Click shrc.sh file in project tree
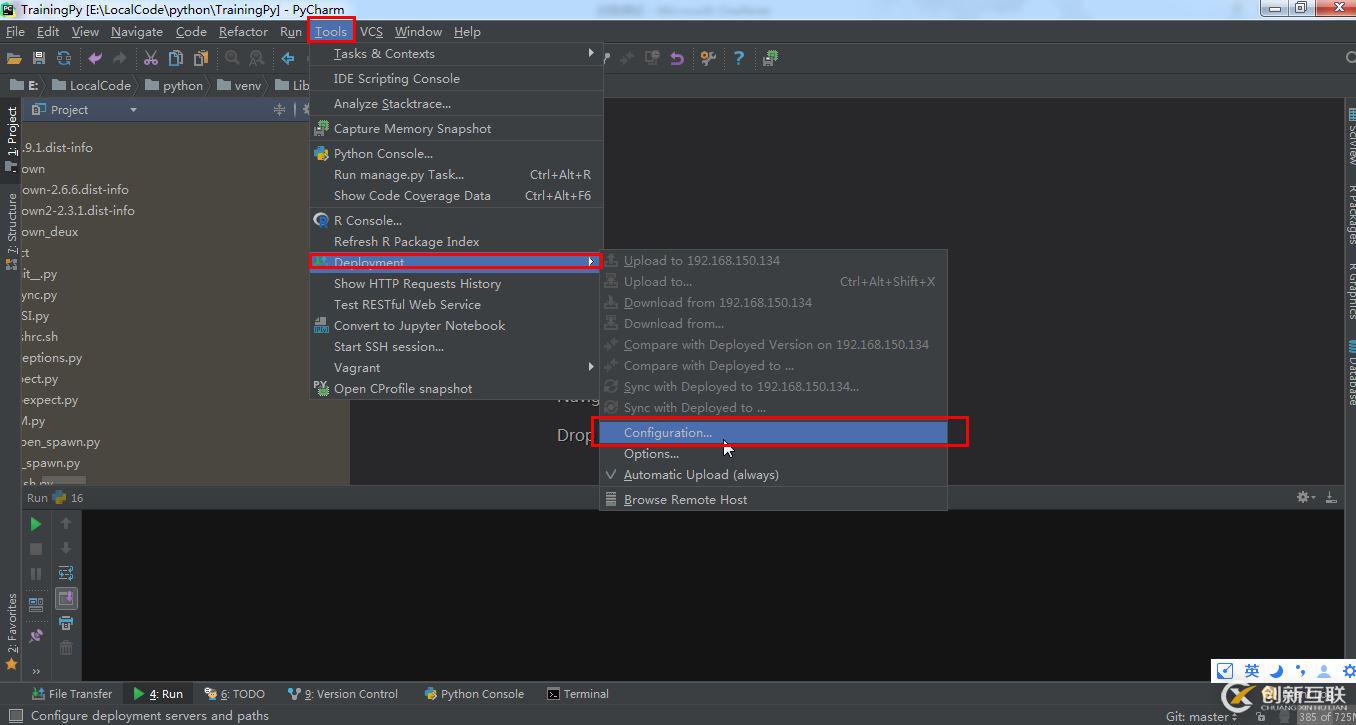1356x725 pixels. pyautogui.click(x=40, y=337)
